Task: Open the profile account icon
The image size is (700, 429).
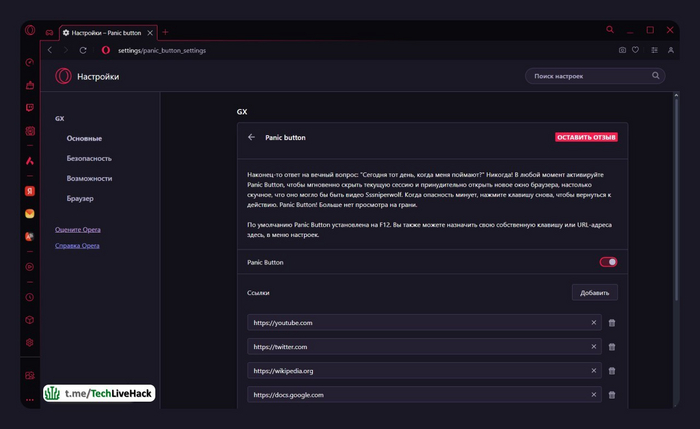Action: [671, 50]
